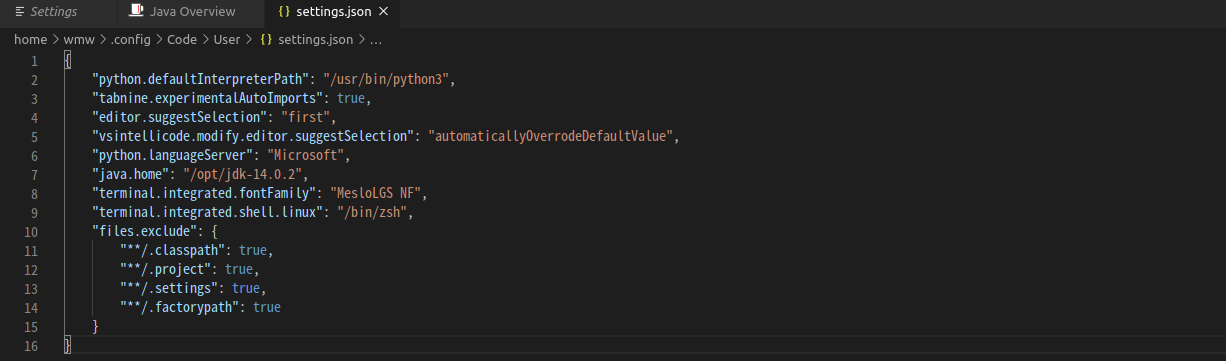Click the braces icon in breadcrumb

click(266, 40)
